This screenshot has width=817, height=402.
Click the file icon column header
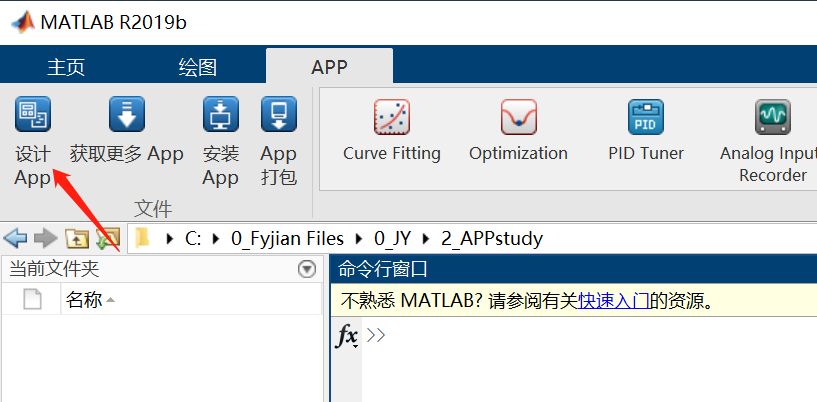[x=32, y=300]
